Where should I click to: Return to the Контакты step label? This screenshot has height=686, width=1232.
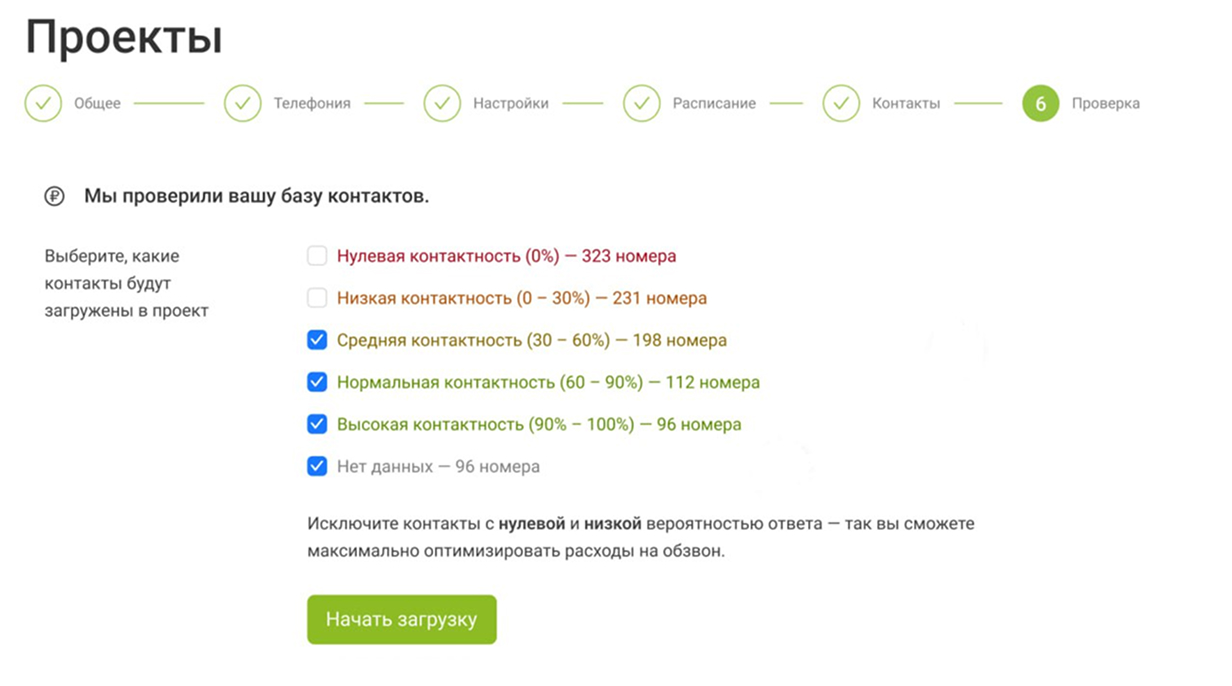coord(906,103)
